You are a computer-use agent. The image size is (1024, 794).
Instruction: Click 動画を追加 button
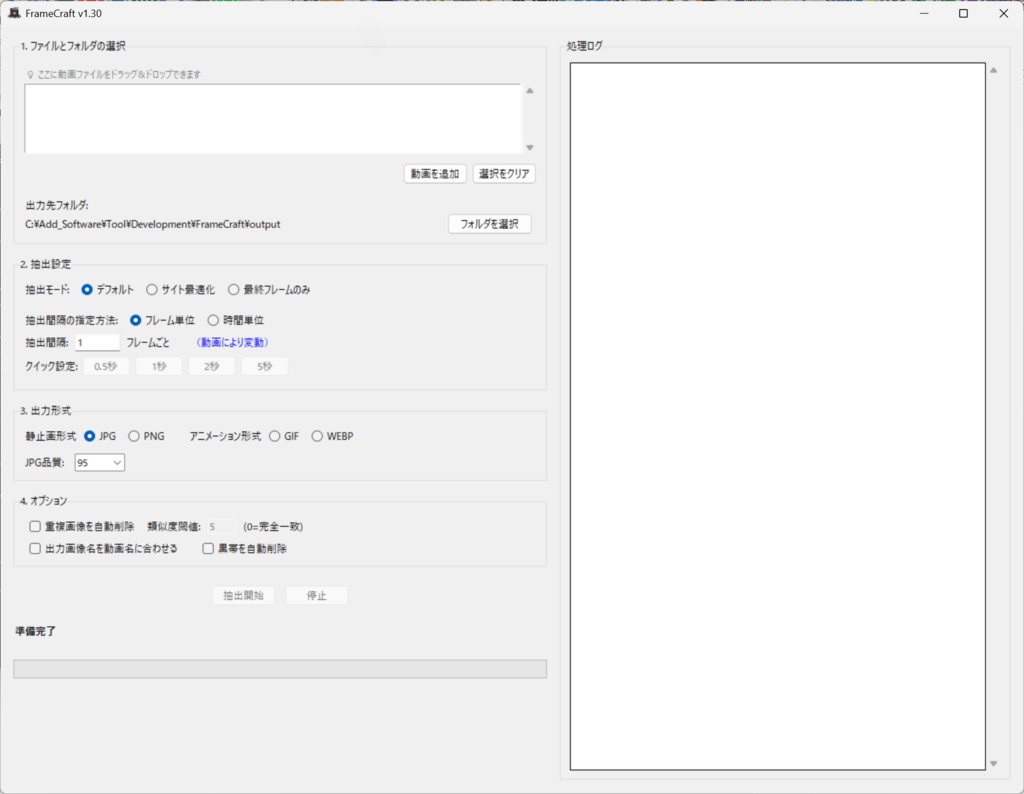[435, 174]
